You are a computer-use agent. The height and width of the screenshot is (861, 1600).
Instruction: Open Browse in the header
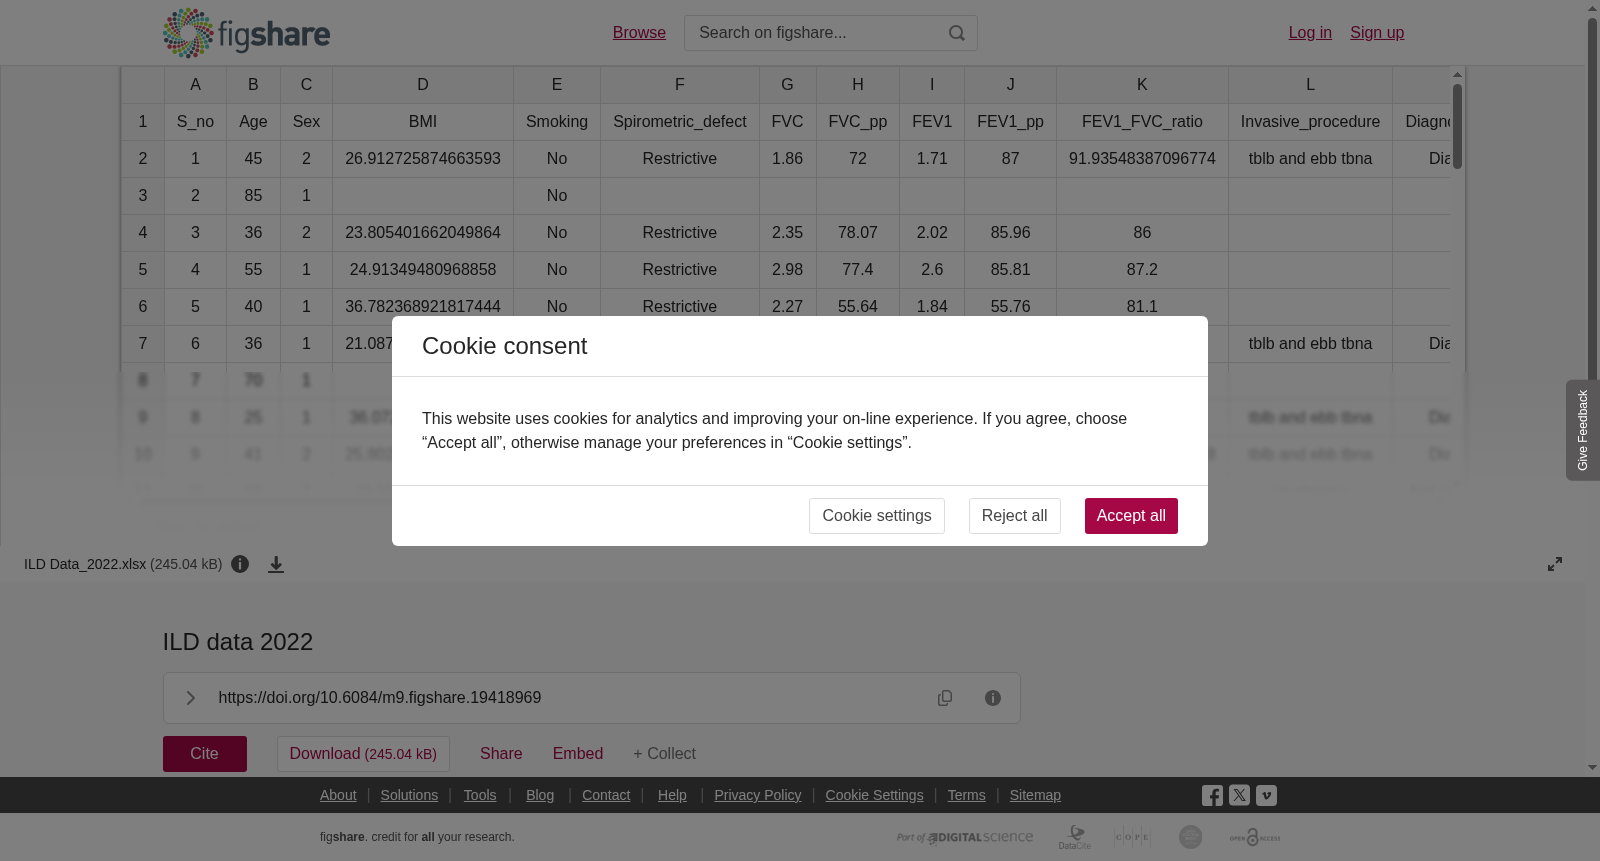tap(639, 33)
